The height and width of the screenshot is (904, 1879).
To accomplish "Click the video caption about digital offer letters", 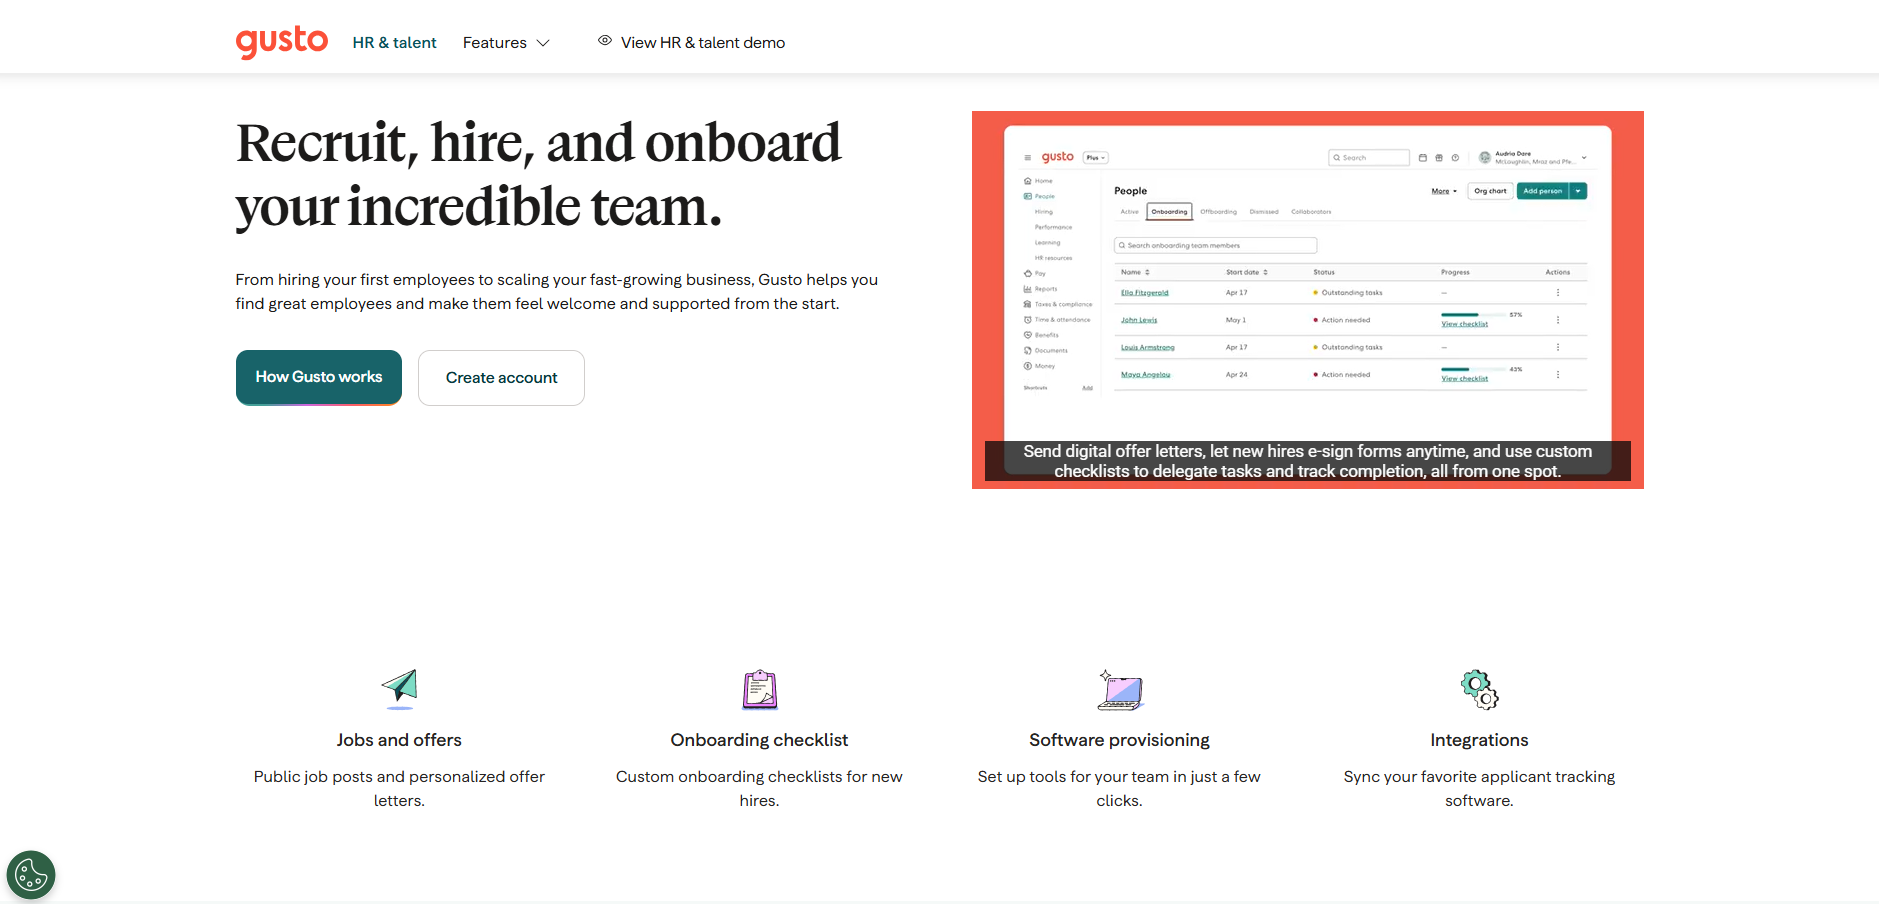I will [x=1308, y=461].
